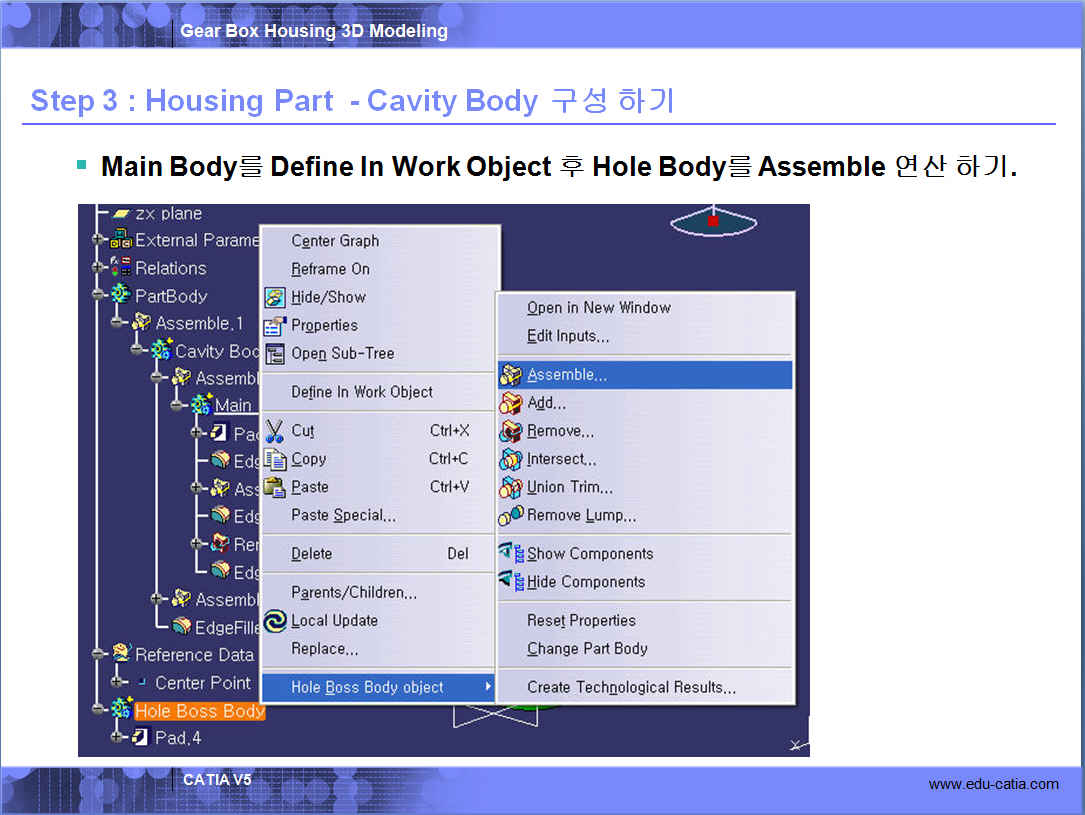Select Show Components in the submenu
1085x815 pixels.
[589, 554]
